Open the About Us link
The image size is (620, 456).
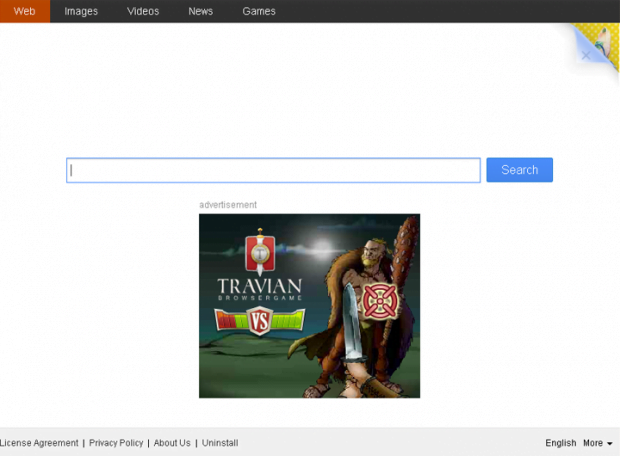click(x=172, y=443)
